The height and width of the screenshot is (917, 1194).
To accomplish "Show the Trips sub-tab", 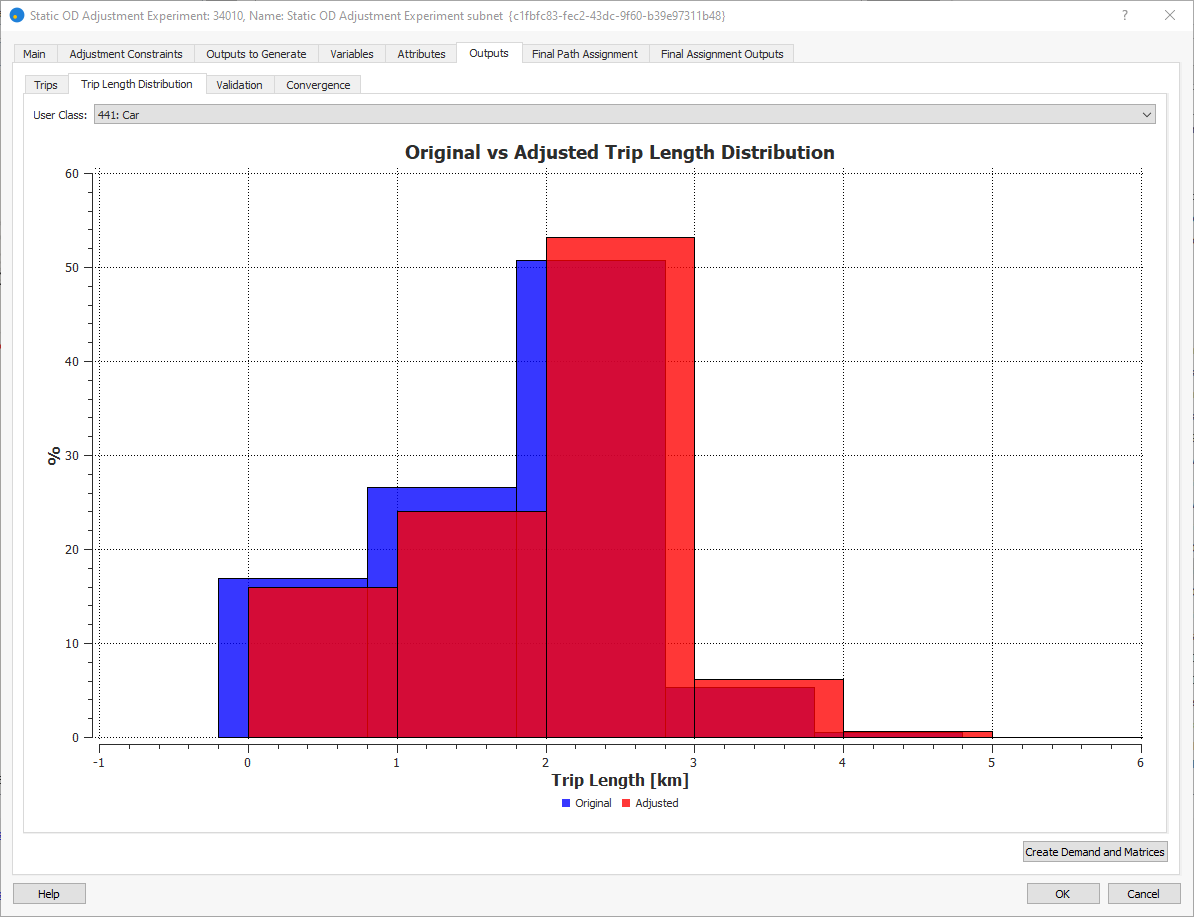I will pos(46,85).
